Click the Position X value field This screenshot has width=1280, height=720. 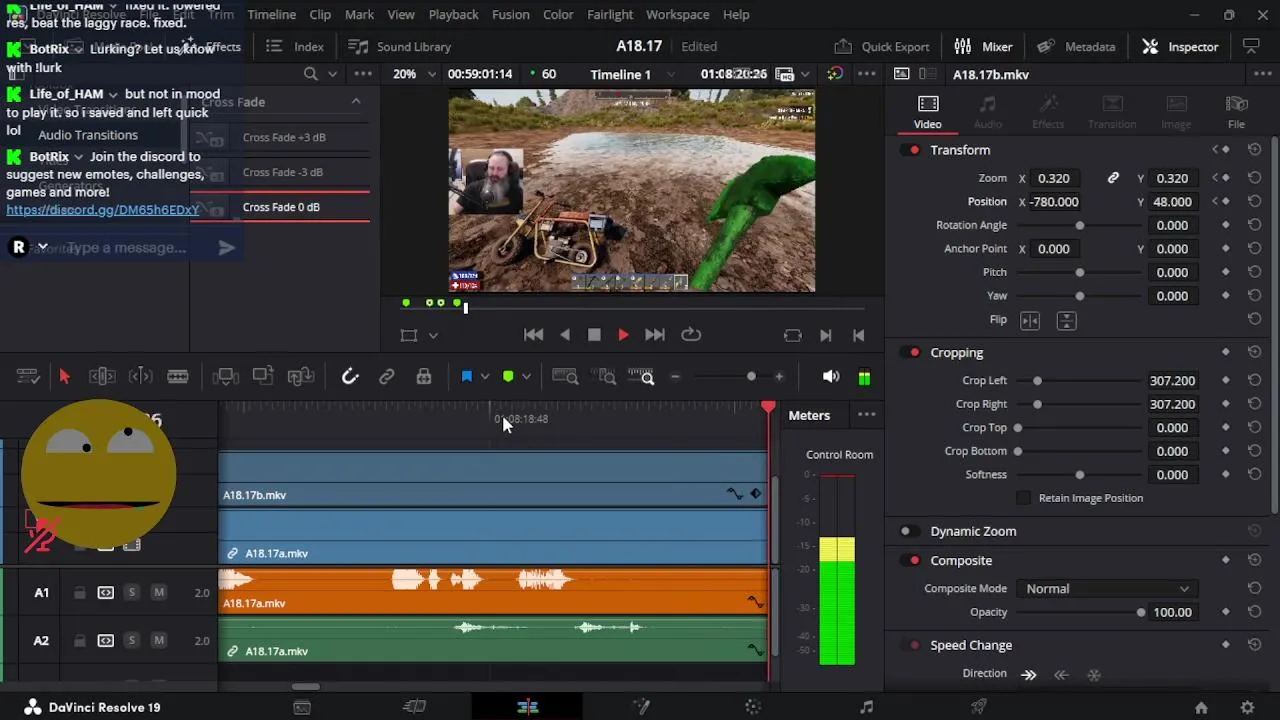click(1055, 202)
